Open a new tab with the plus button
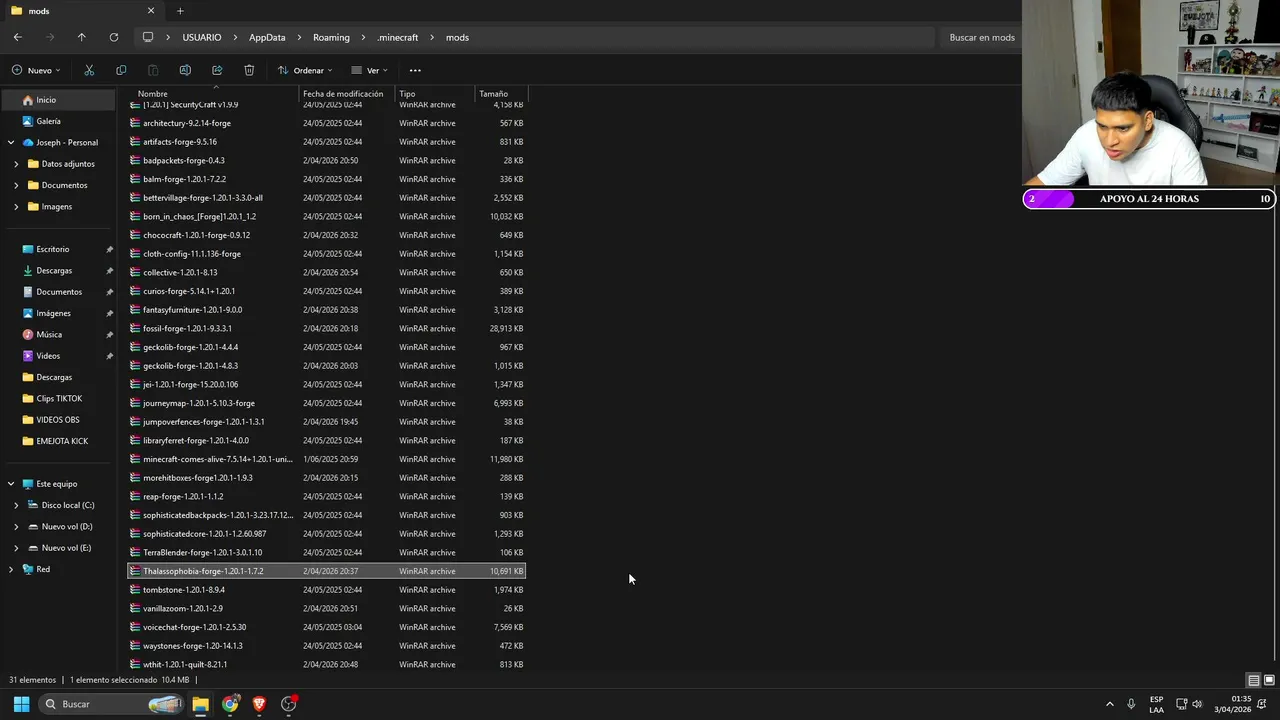This screenshot has width=1280, height=720. [180, 11]
